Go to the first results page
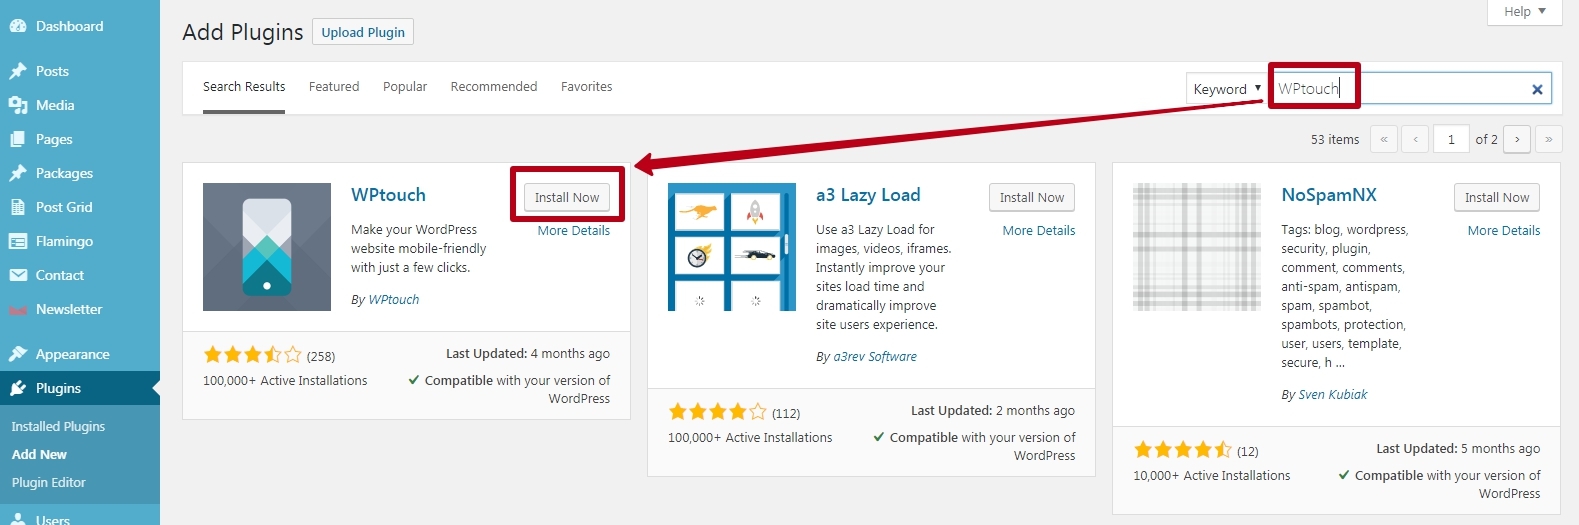Image resolution: width=1579 pixels, height=525 pixels. (x=1384, y=139)
